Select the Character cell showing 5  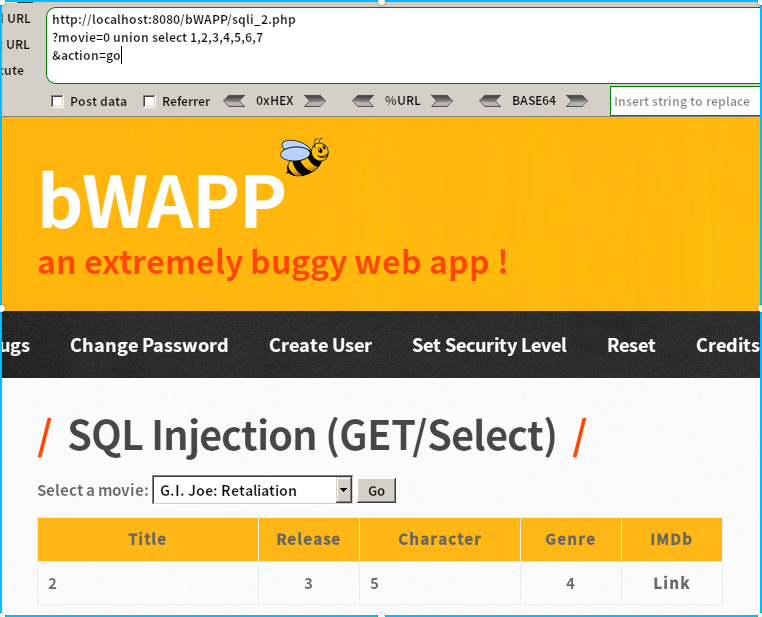(x=440, y=583)
